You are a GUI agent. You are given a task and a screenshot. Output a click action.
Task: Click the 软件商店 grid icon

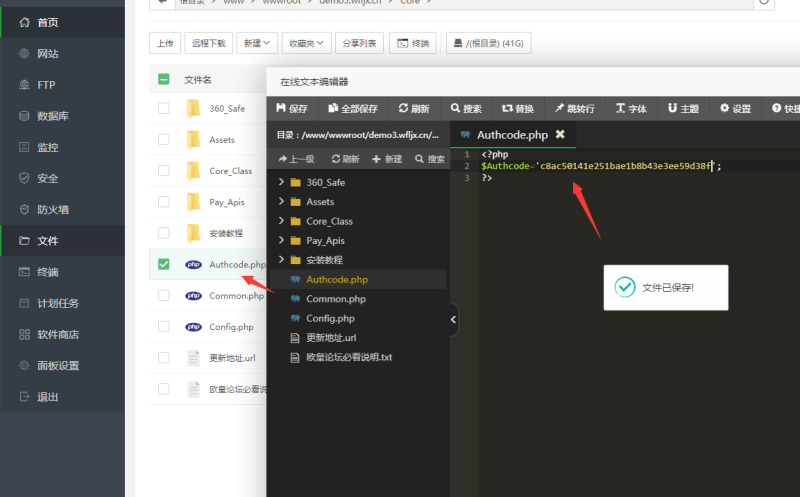pyautogui.click(x=24, y=334)
